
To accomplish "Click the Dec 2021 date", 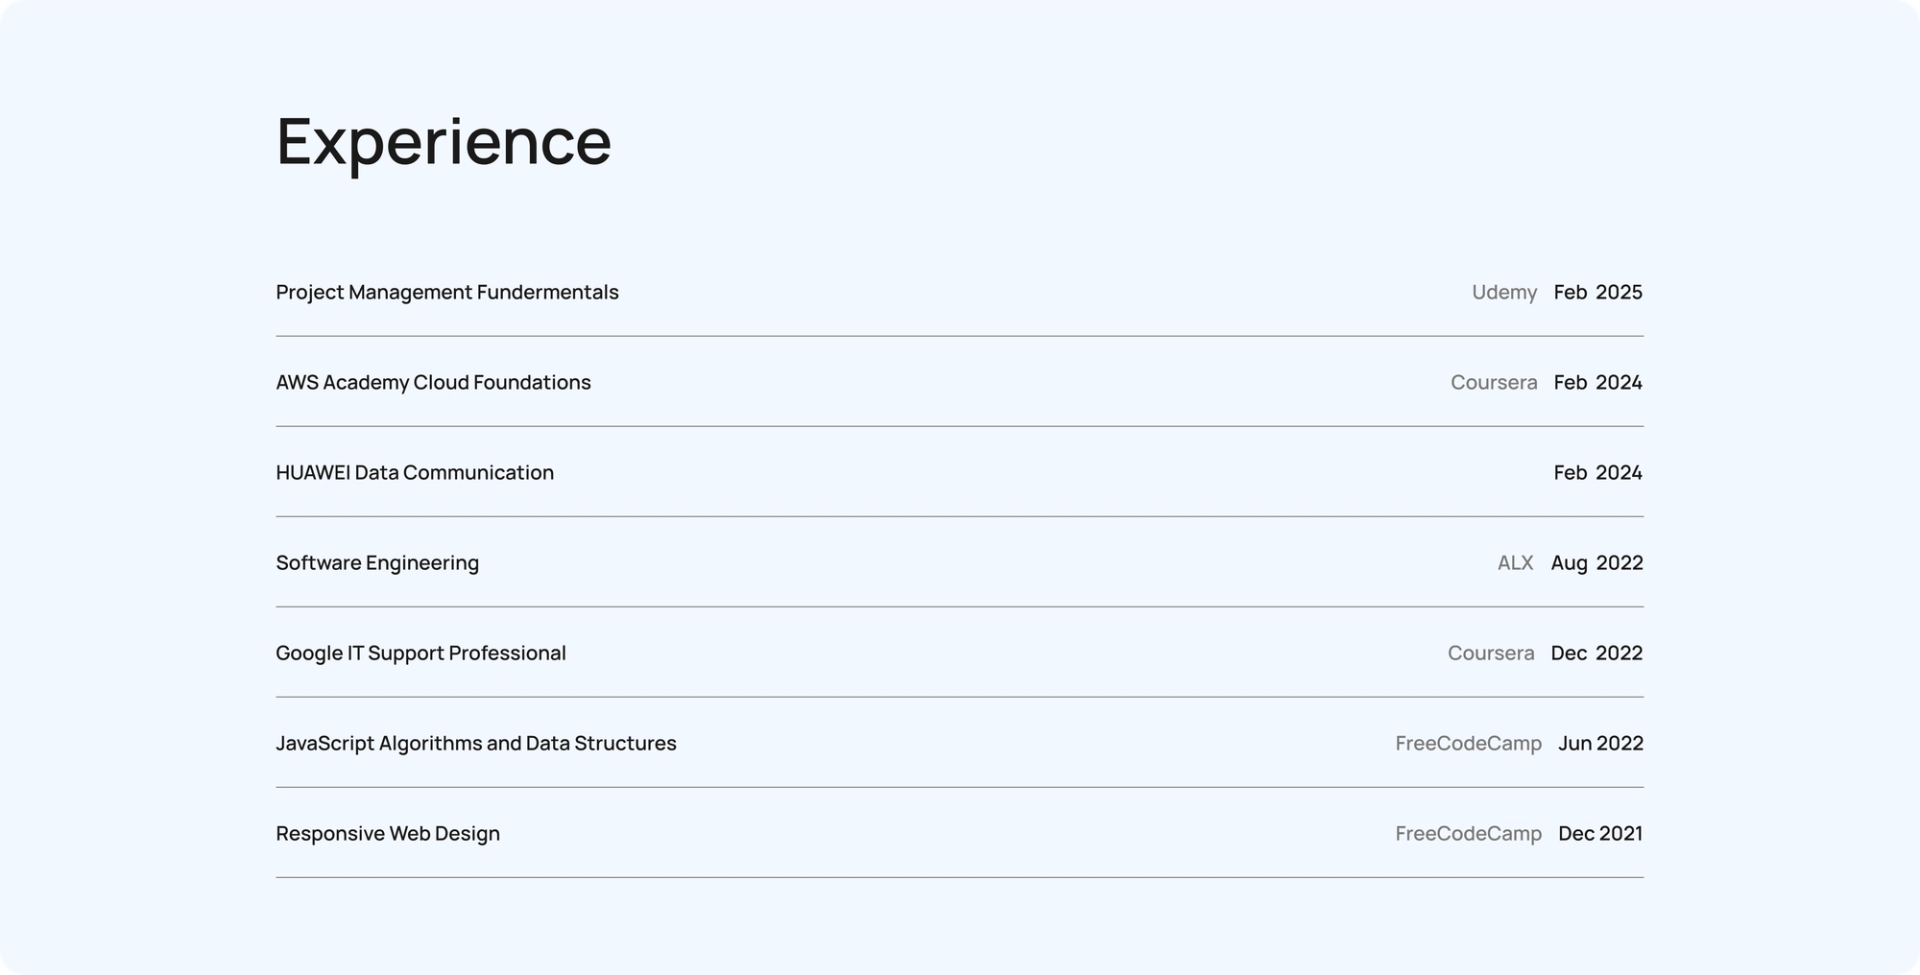I will point(1601,833).
